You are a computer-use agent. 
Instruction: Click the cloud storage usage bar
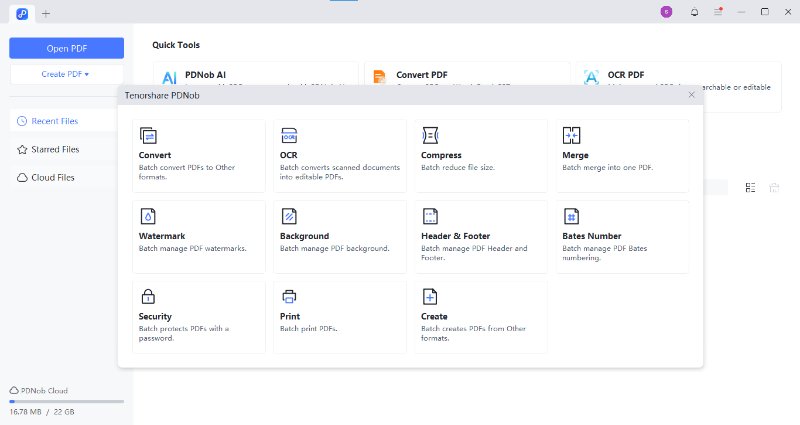[x=66, y=402]
